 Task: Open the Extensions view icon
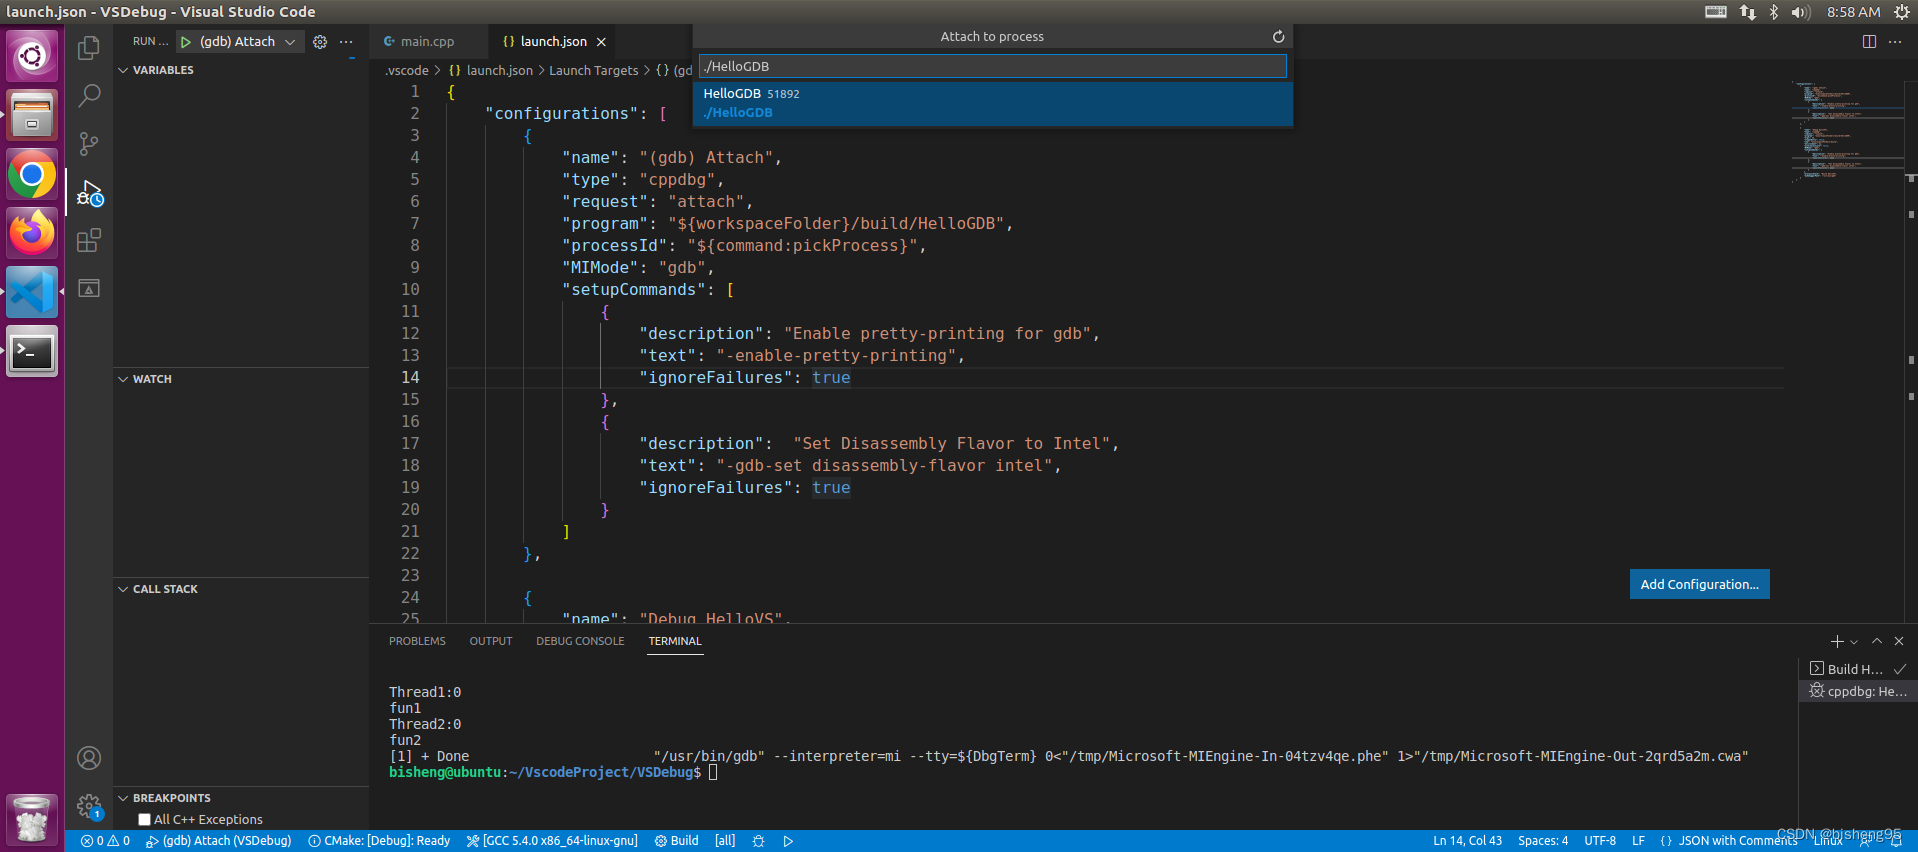click(89, 240)
